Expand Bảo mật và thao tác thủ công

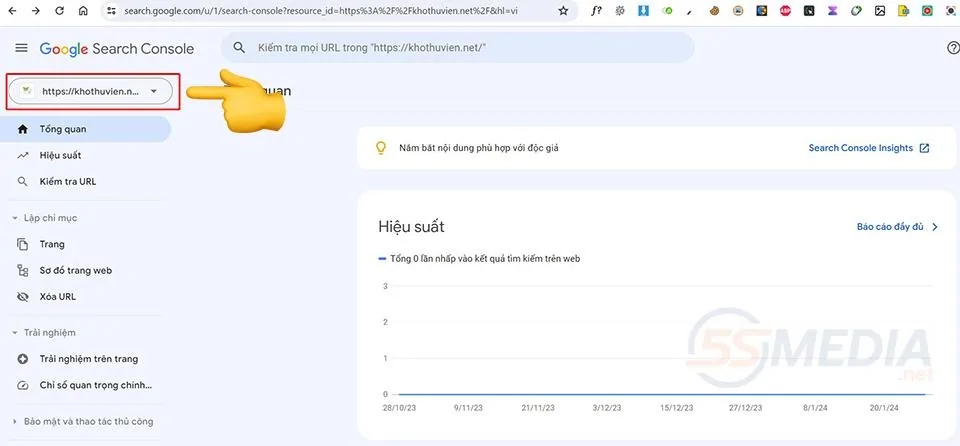(x=15, y=421)
